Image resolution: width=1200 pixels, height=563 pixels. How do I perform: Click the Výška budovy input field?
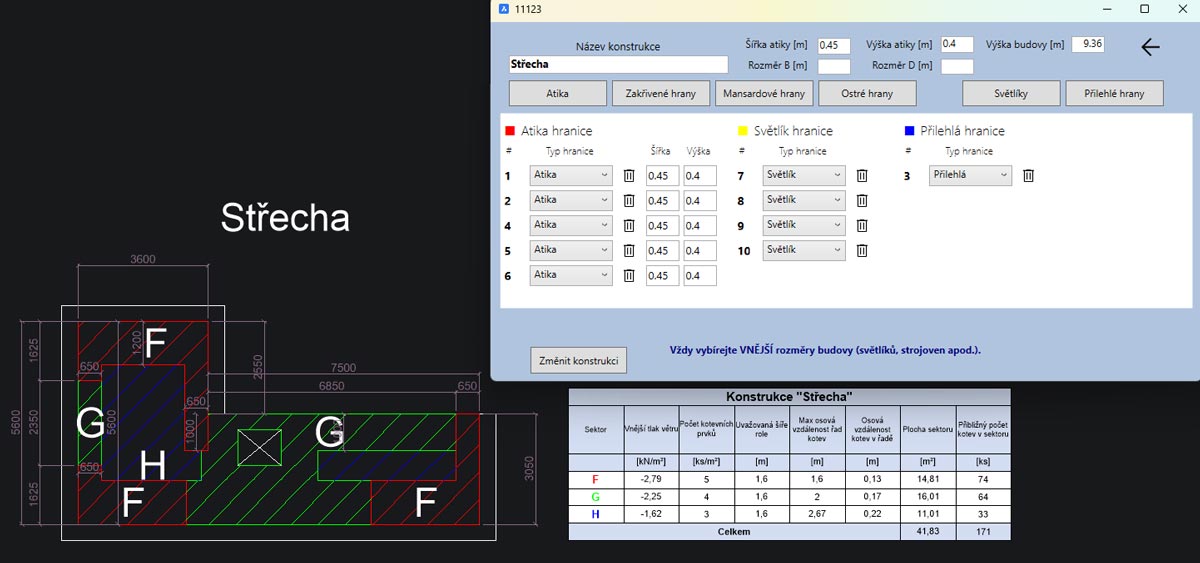[x=1087, y=44]
